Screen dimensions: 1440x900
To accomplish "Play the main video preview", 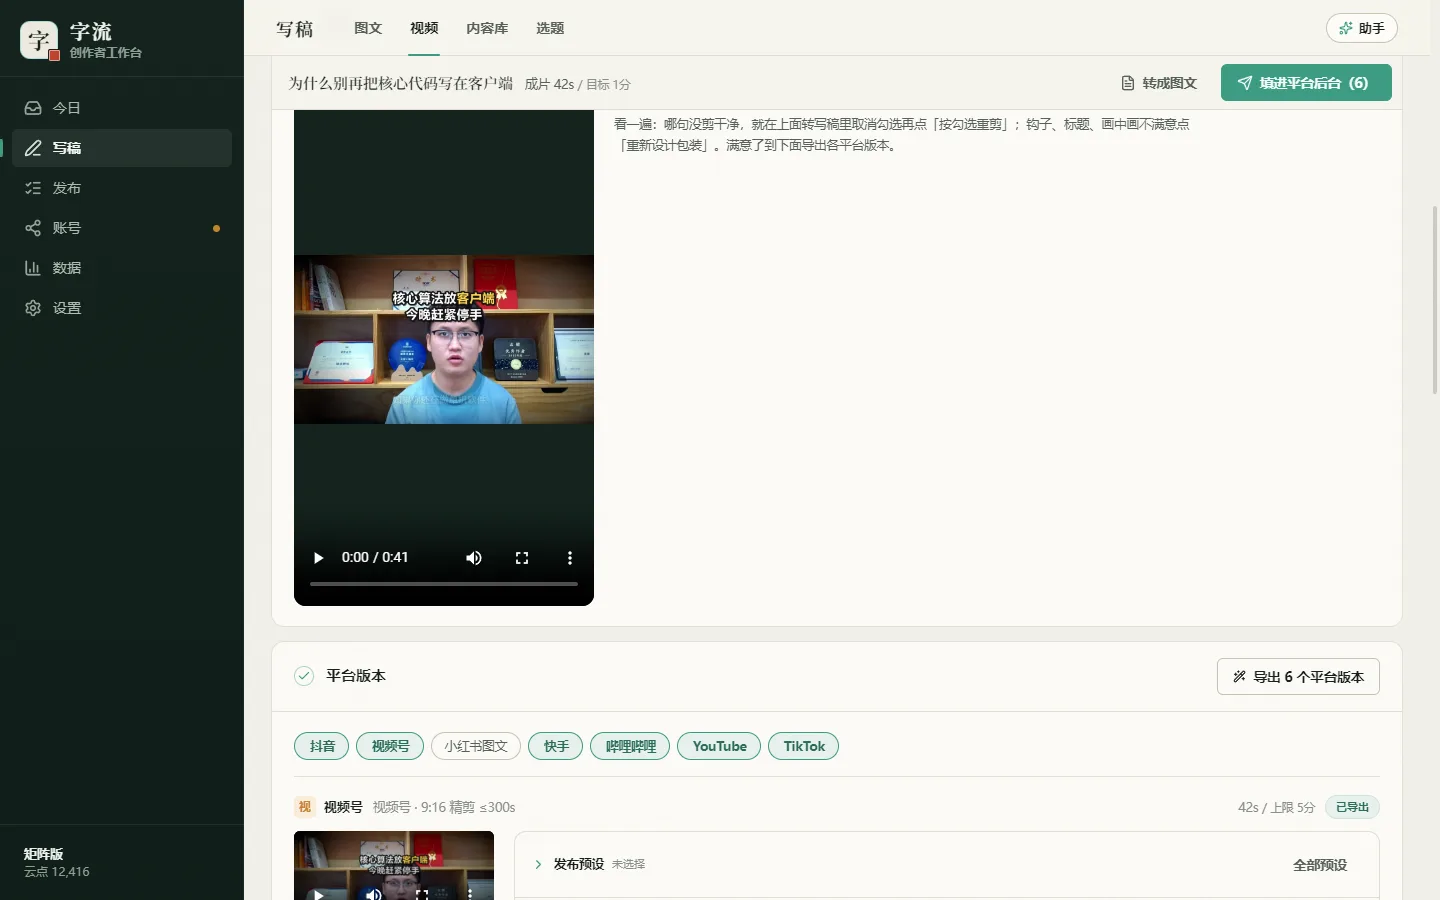I will pos(318,558).
